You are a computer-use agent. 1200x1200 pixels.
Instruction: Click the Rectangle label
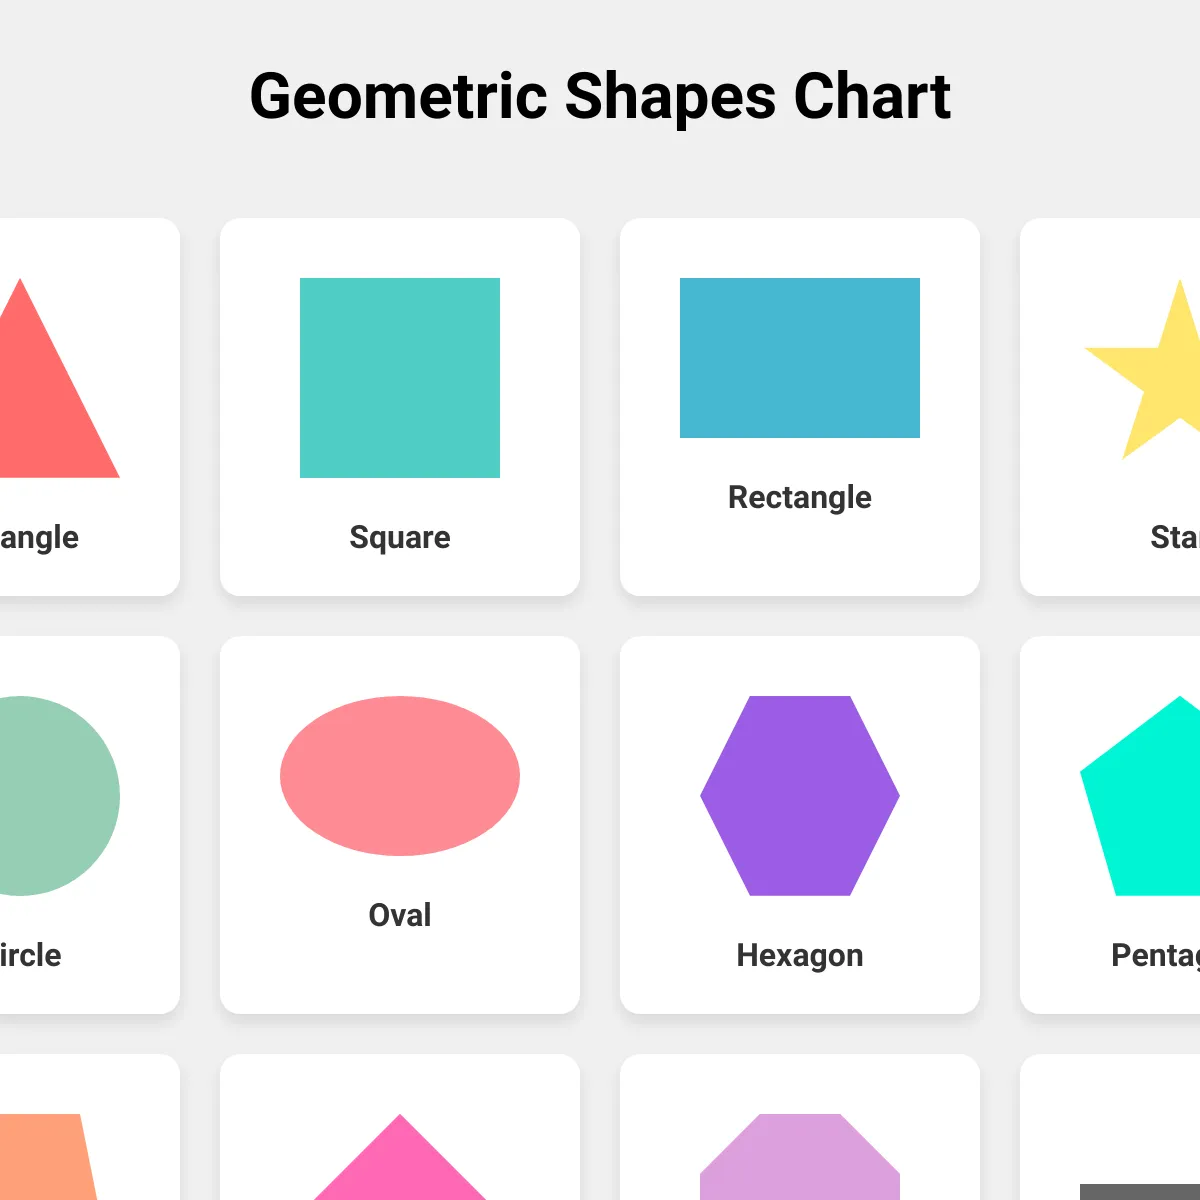point(800,497)
